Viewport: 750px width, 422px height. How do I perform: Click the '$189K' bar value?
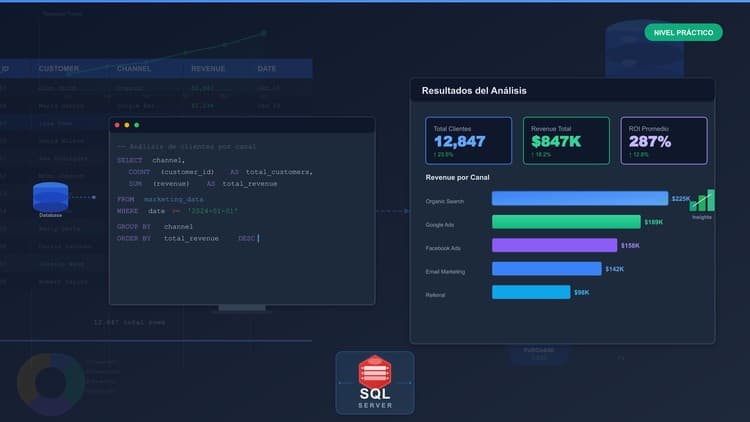pyautogui.click(x=653, y=222)
